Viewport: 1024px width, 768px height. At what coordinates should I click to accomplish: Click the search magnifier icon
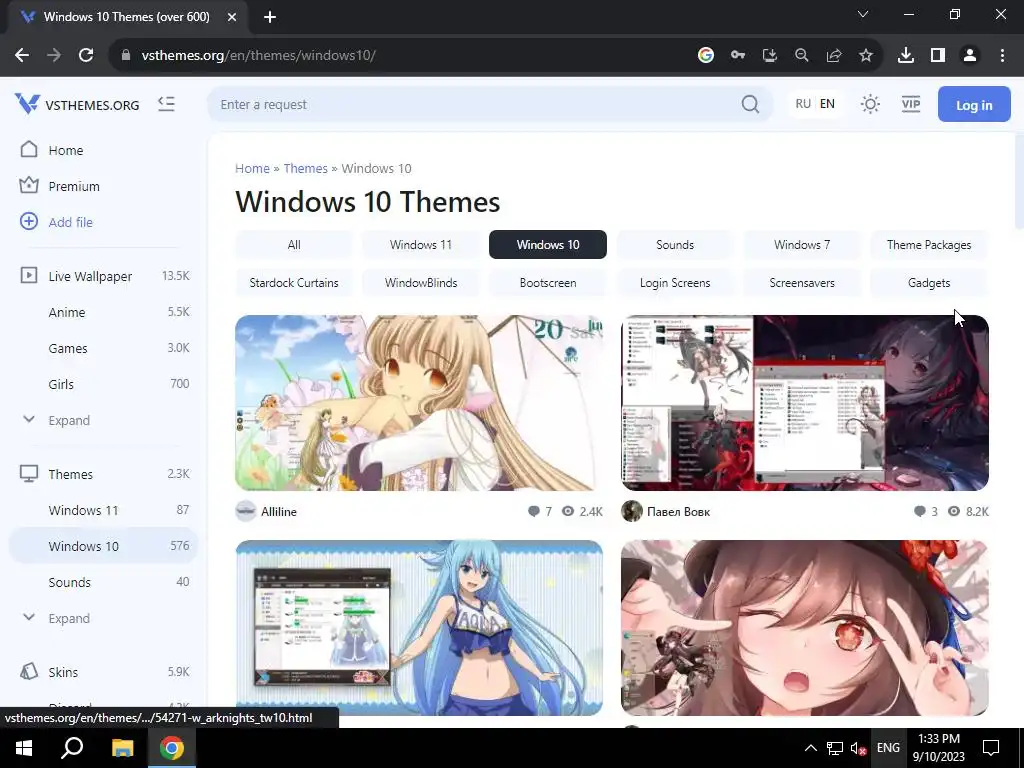click(x=750, y=104)
